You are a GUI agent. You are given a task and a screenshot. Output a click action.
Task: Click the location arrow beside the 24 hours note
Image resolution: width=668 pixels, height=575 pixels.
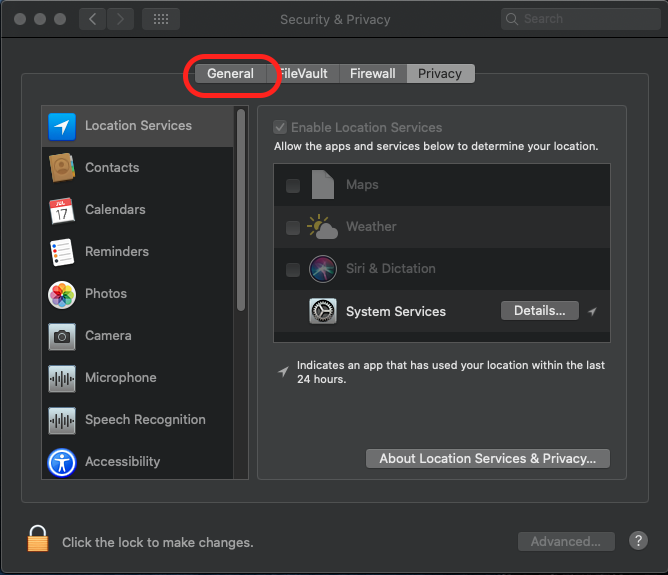tap(283, 371)
